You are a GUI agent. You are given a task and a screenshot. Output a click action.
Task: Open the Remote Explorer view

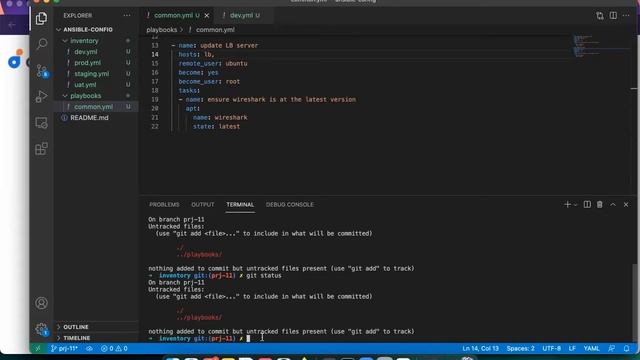click(x=41, y=123)
